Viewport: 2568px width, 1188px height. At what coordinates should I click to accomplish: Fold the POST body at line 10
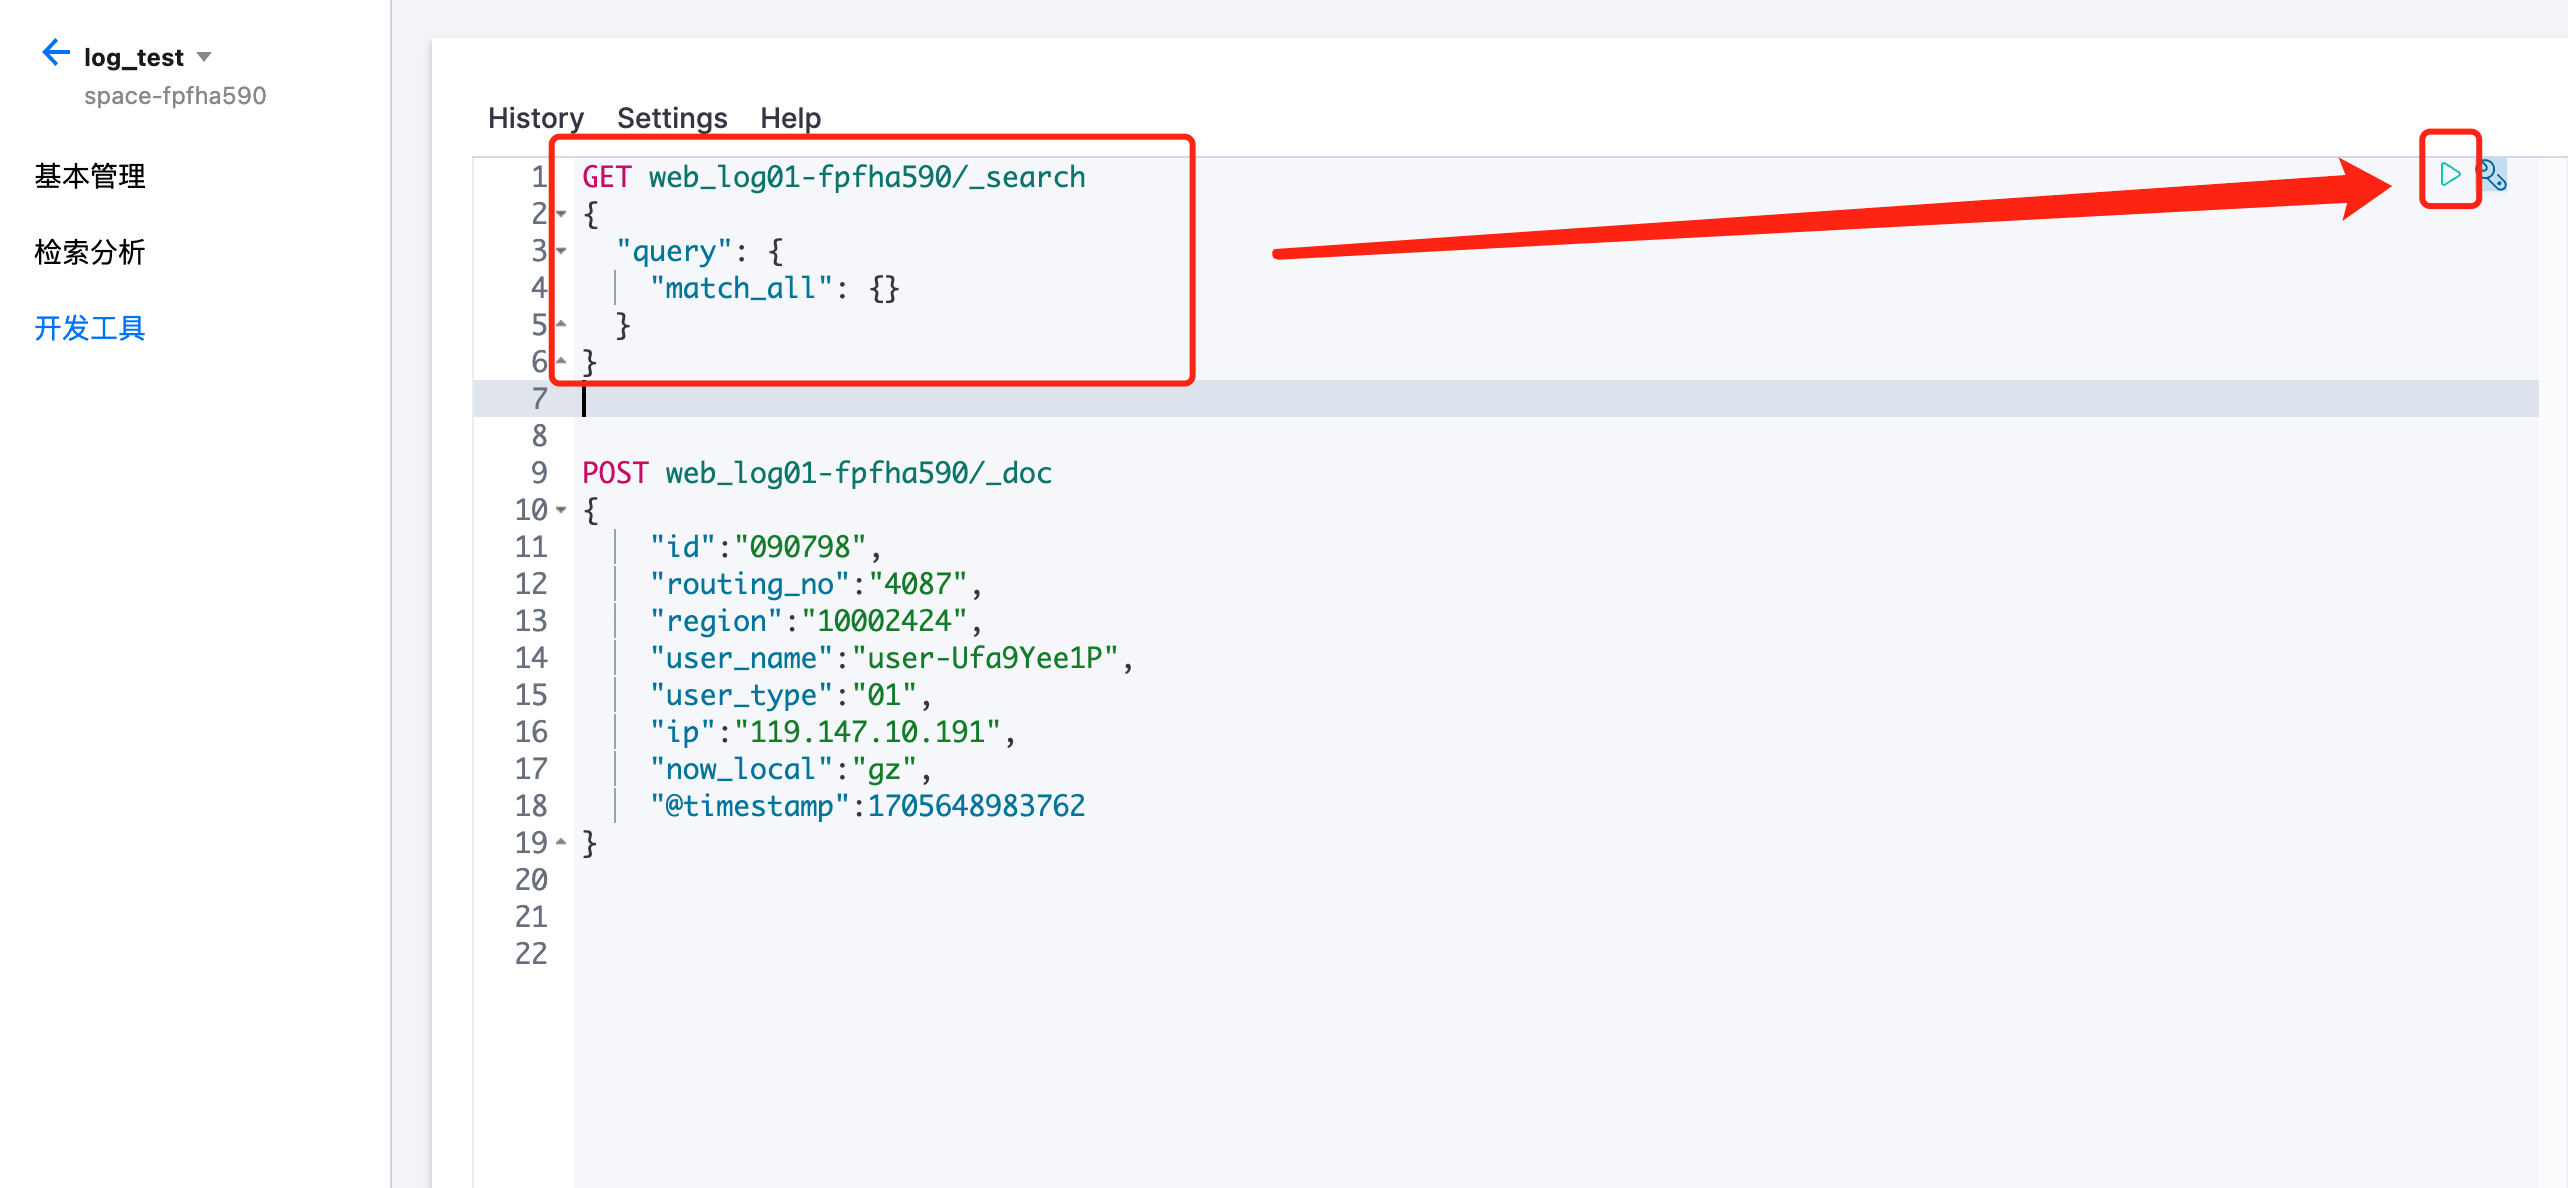562,510
